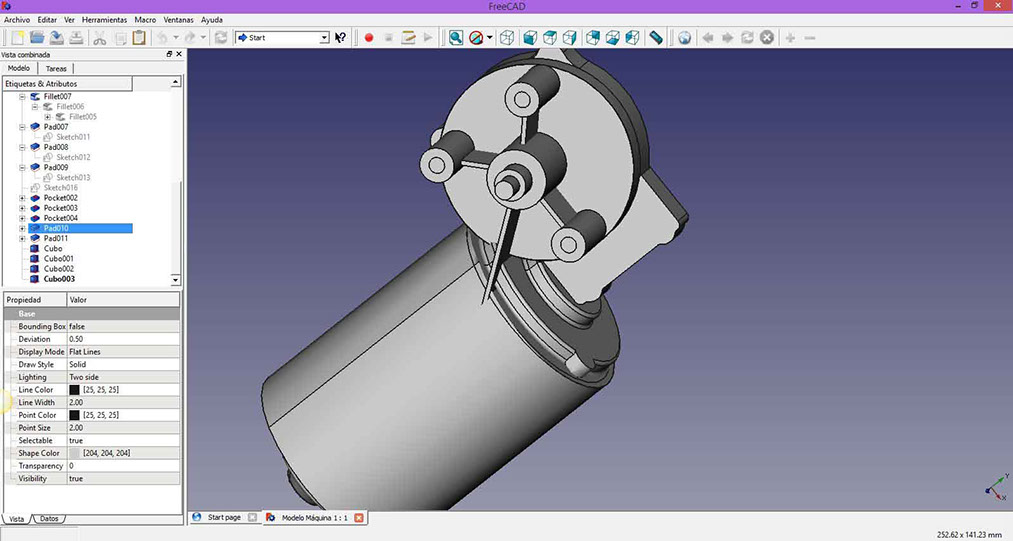1013x541 pixels.
Task: Click the open file folder icon
Action: [x=37, y=37]
